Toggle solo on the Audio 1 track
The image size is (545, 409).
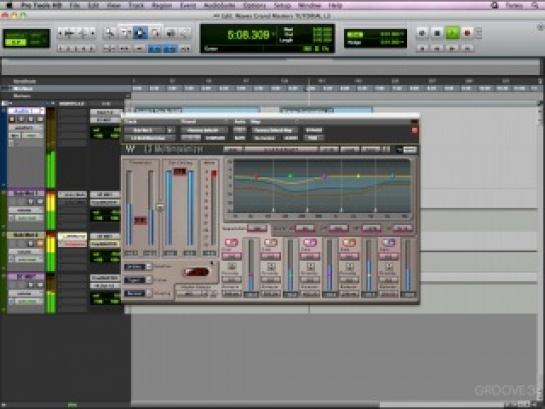31,119
